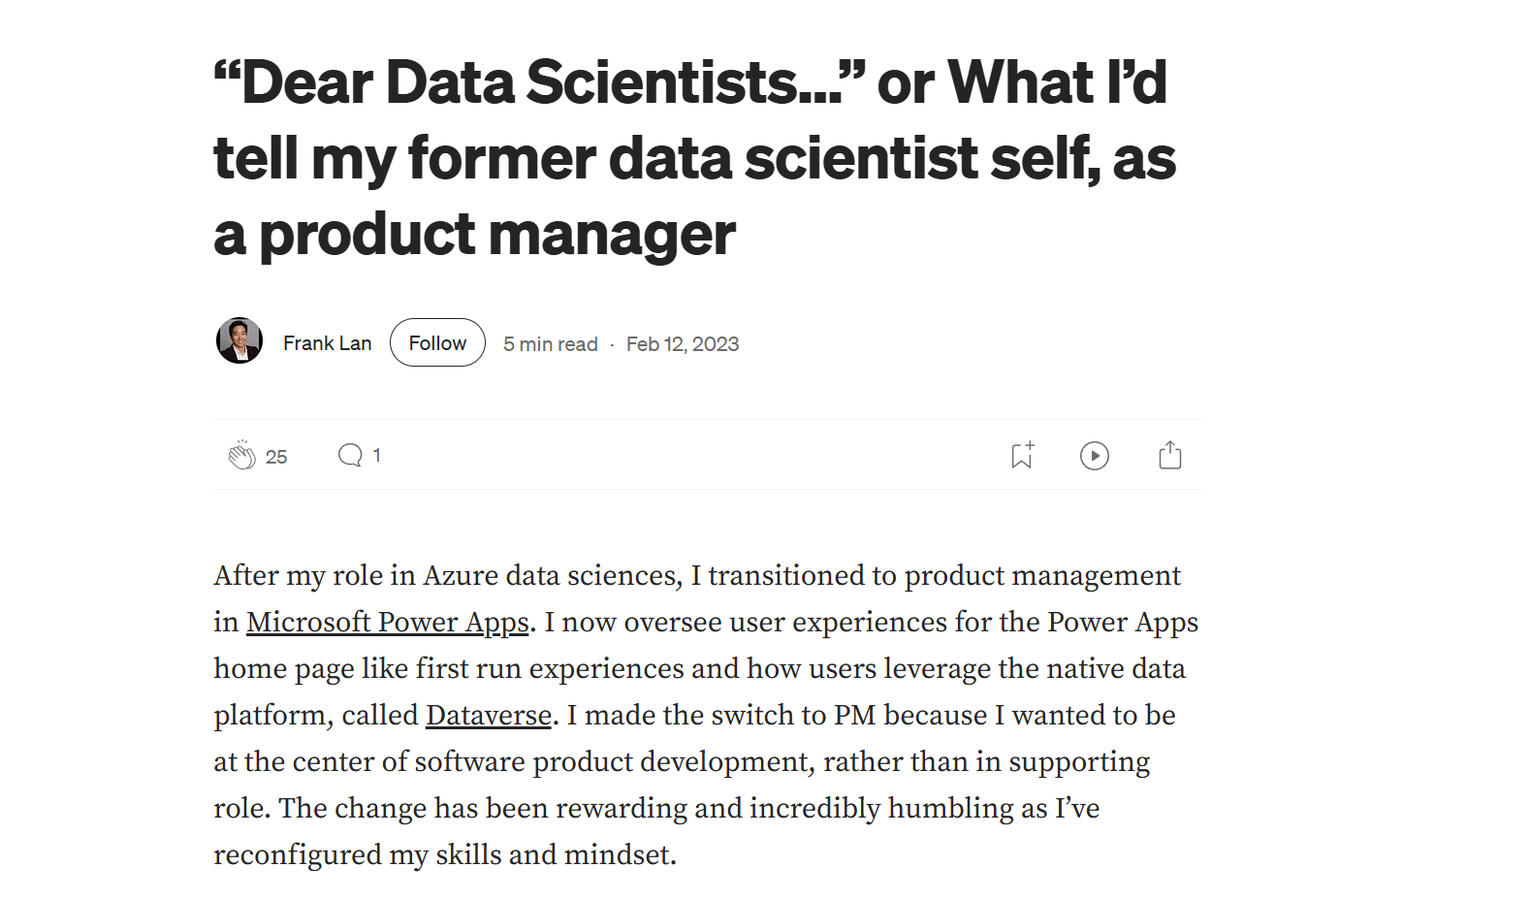Open the Microsoft Power Apps link
This screenshot has height=900, width=1531.
tap(387, 621)
